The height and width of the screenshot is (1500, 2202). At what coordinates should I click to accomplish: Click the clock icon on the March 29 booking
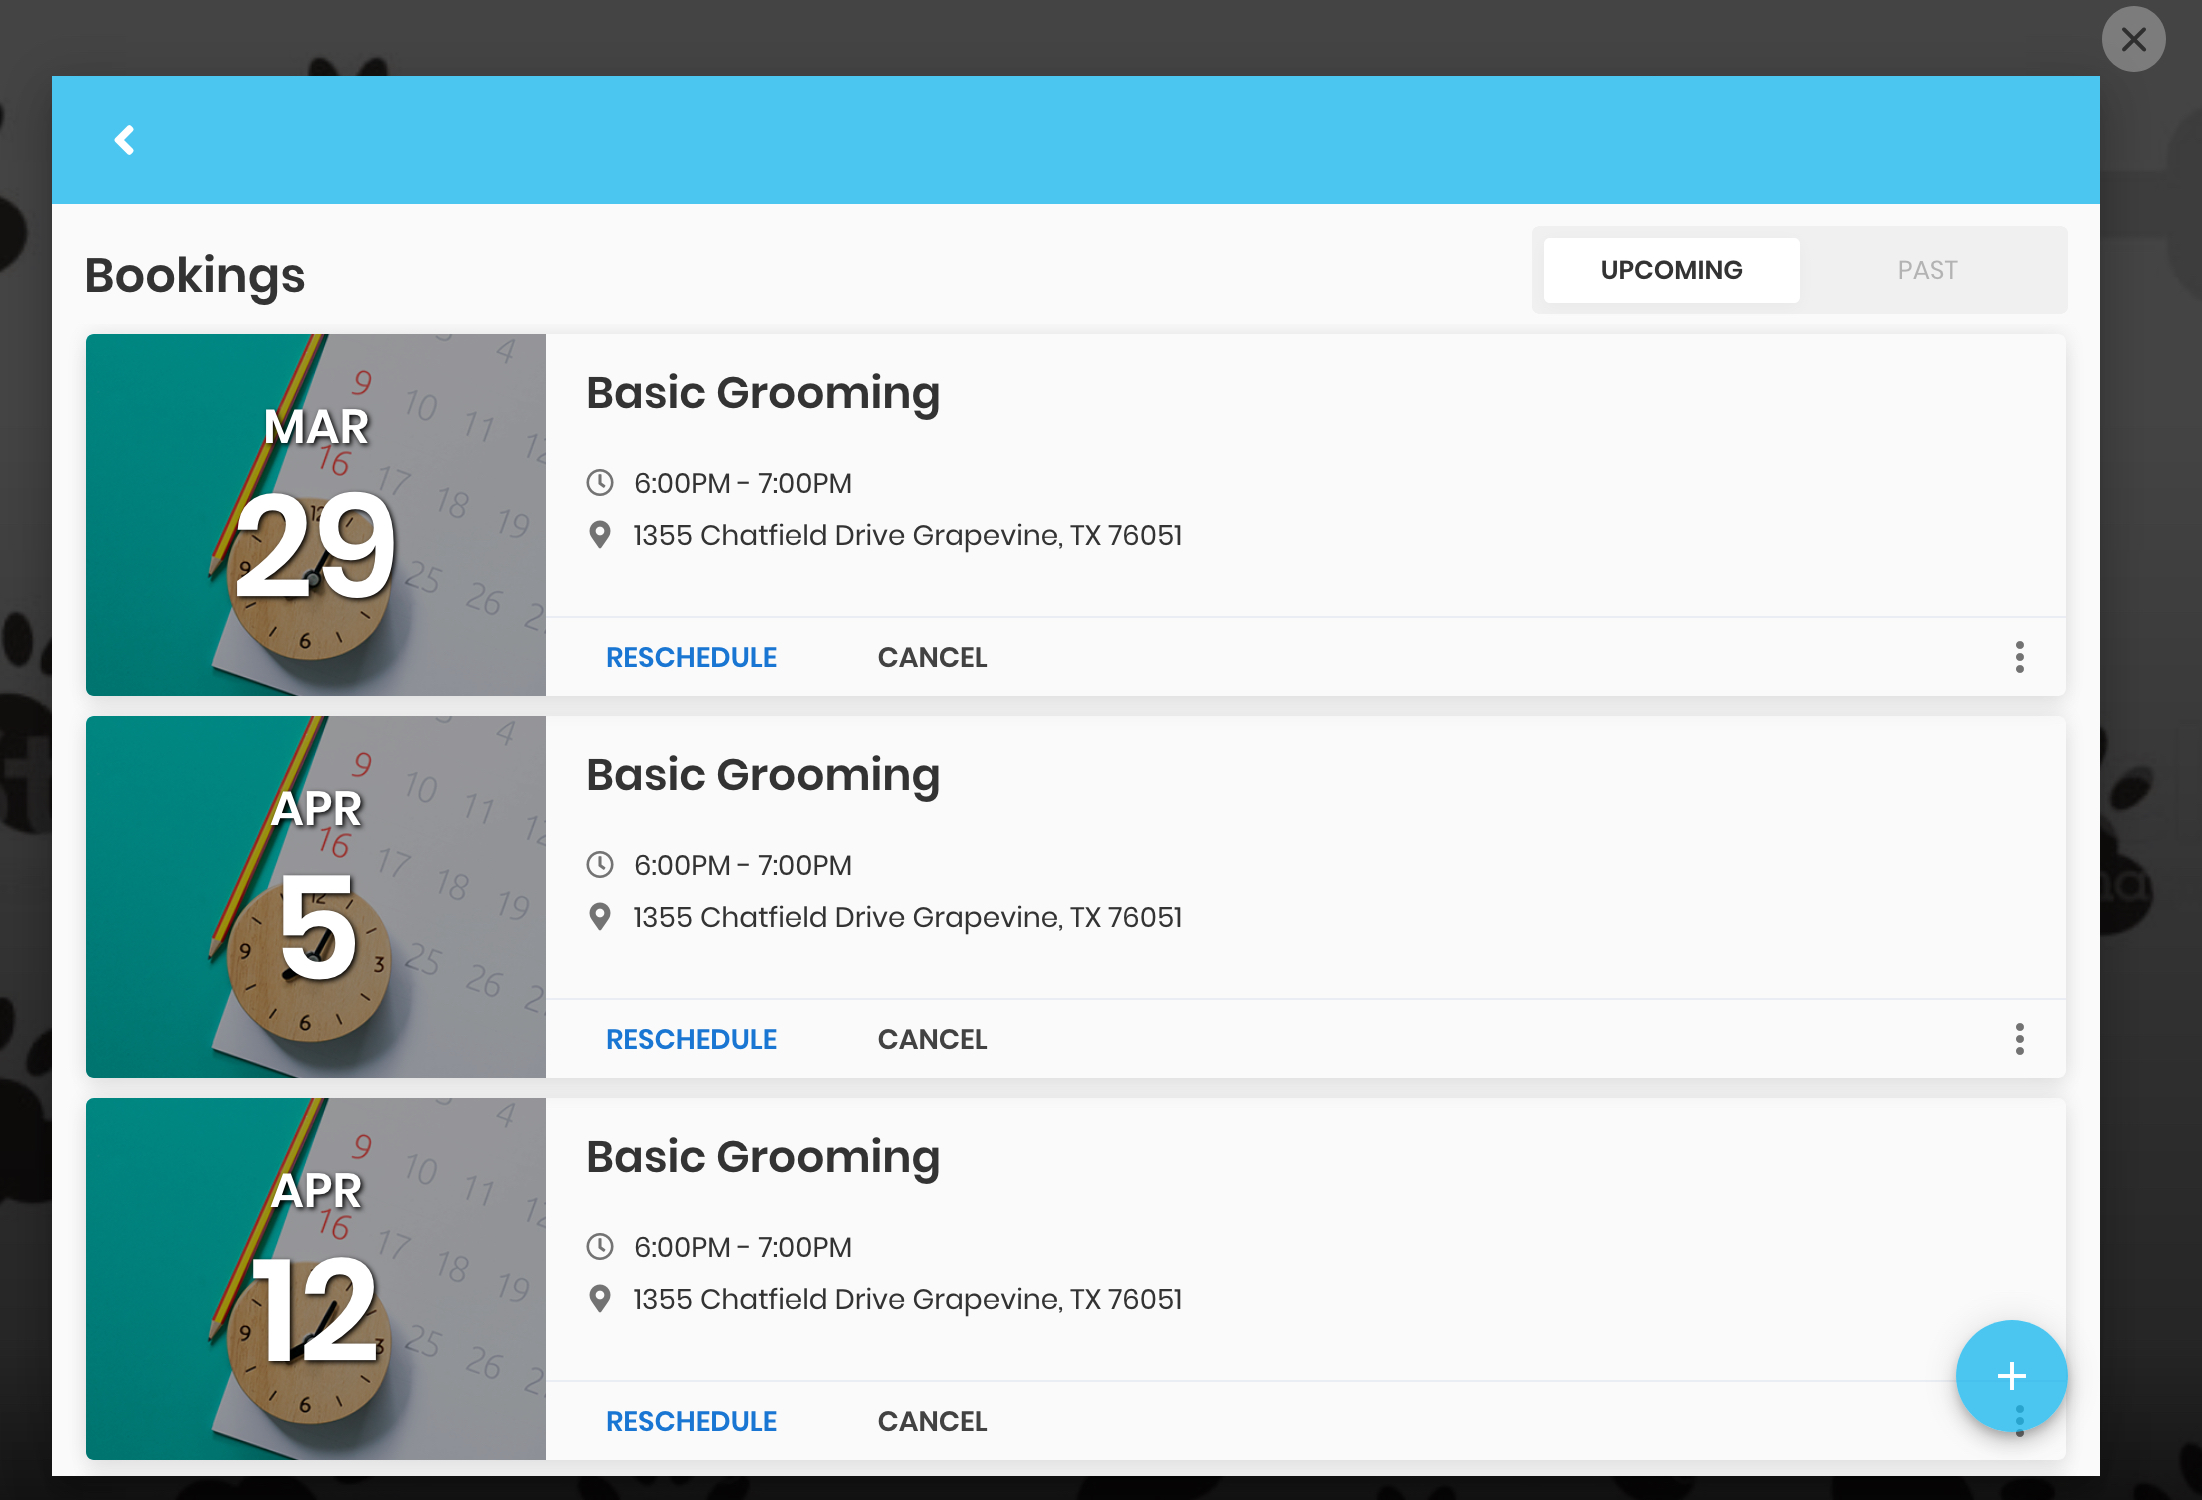tap(600, 483)
